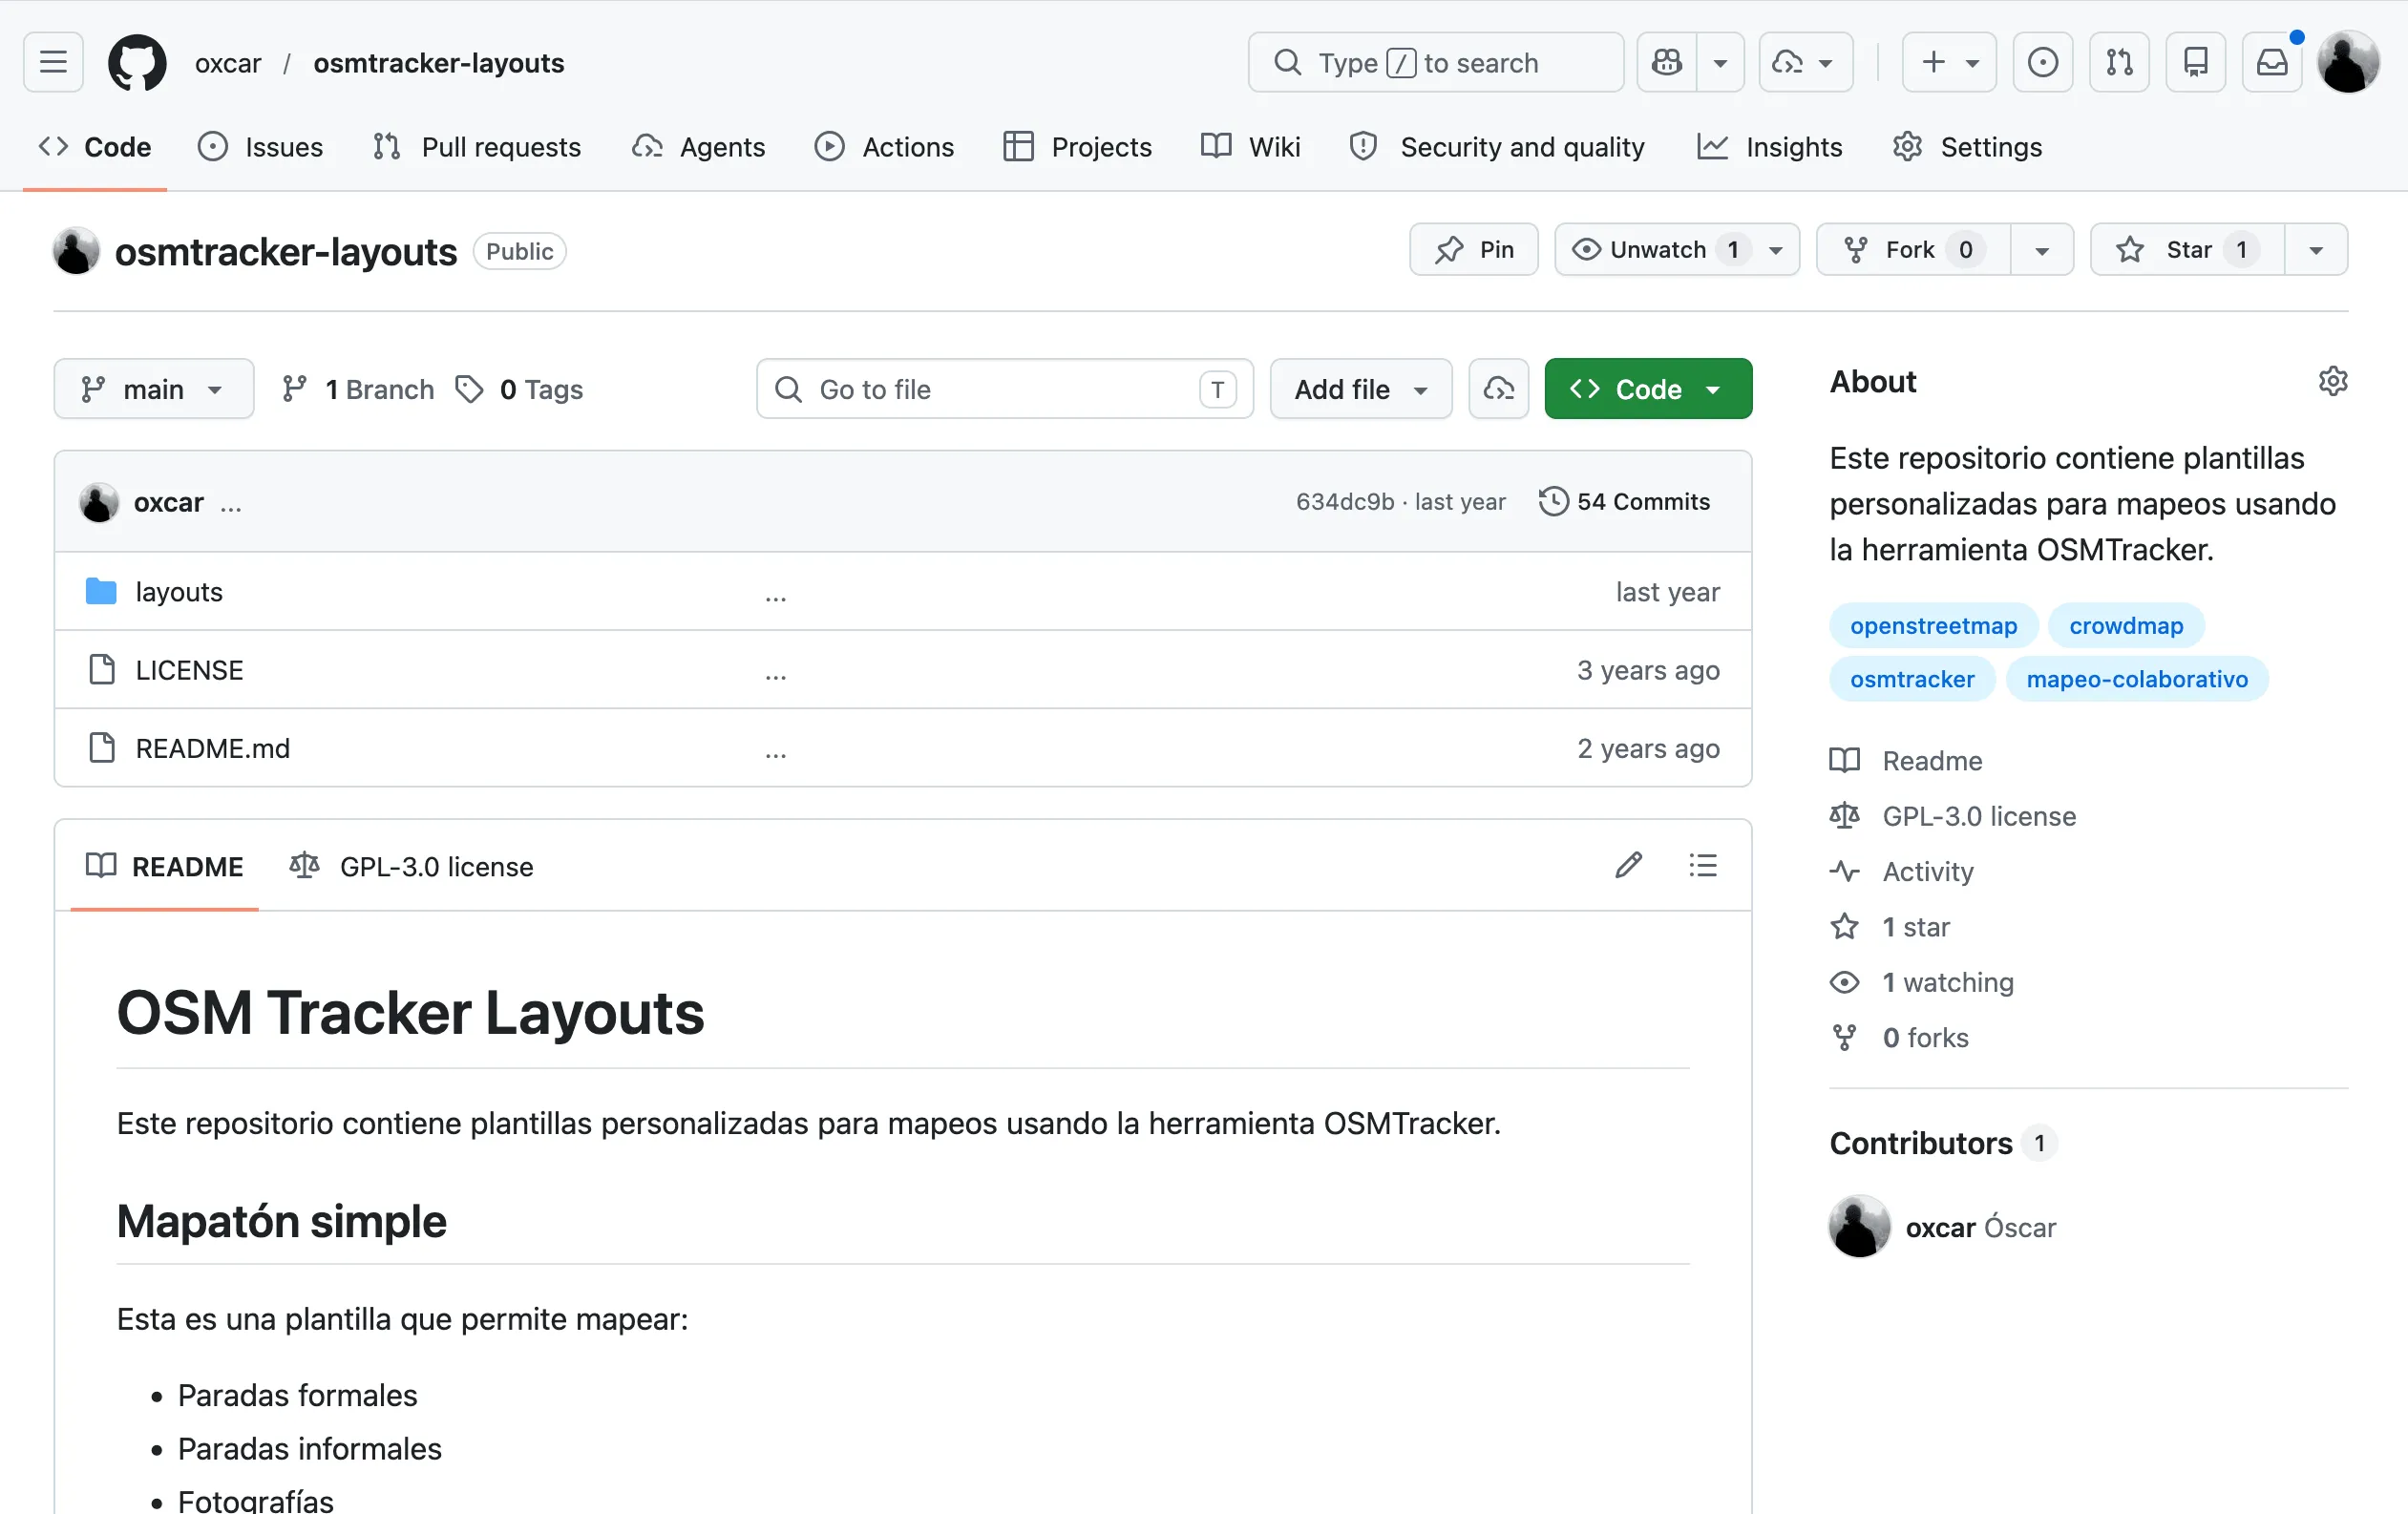The image size is (2408, 1514).
Task: Switch to the Issues tab
Action: coord(261,147)
